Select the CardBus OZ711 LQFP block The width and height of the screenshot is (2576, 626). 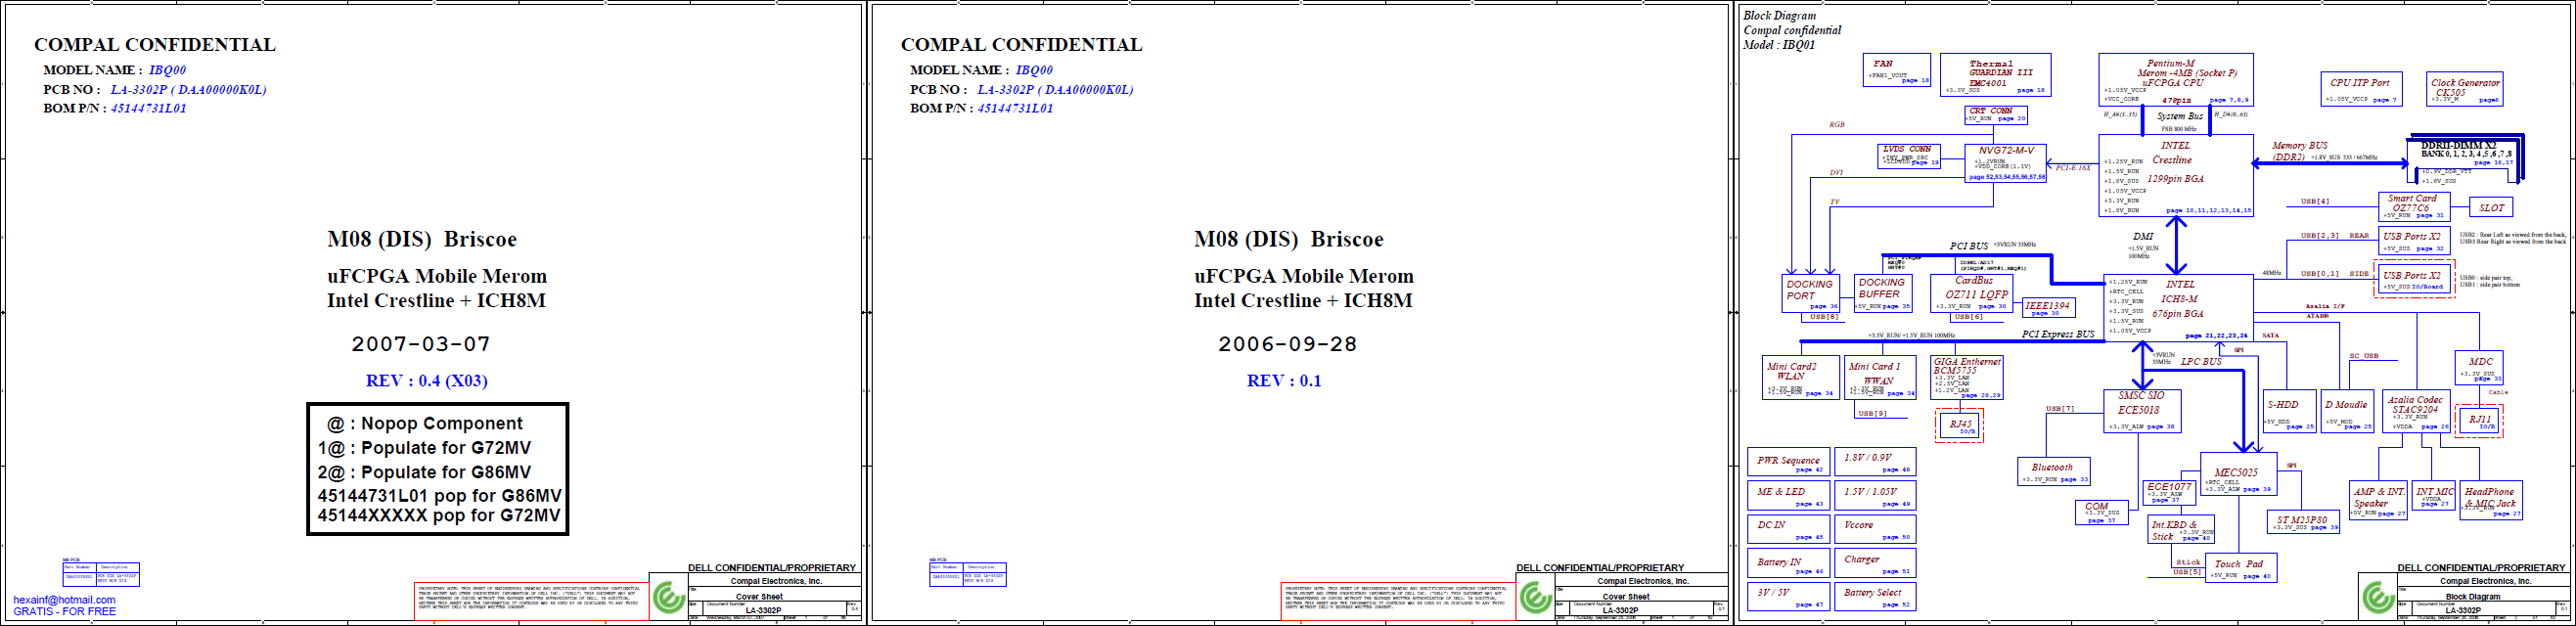click(x=1971, y=293)
